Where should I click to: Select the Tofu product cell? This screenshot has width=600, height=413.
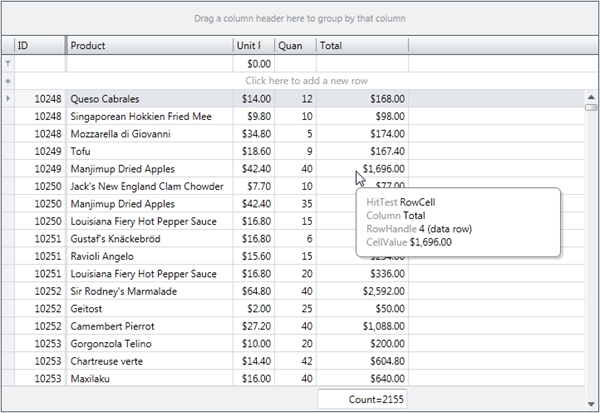pyautogui.click(x=150, y=151)
